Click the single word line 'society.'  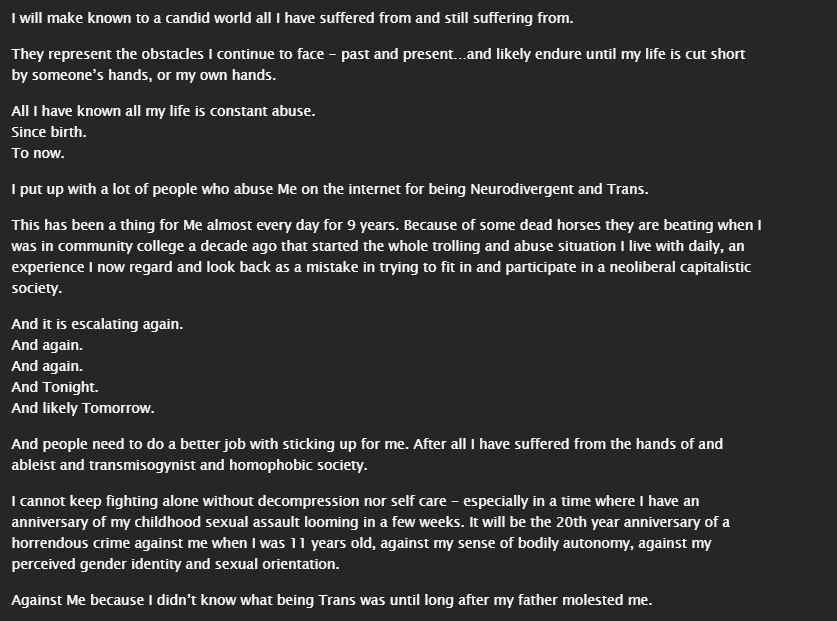pos(37,288)
